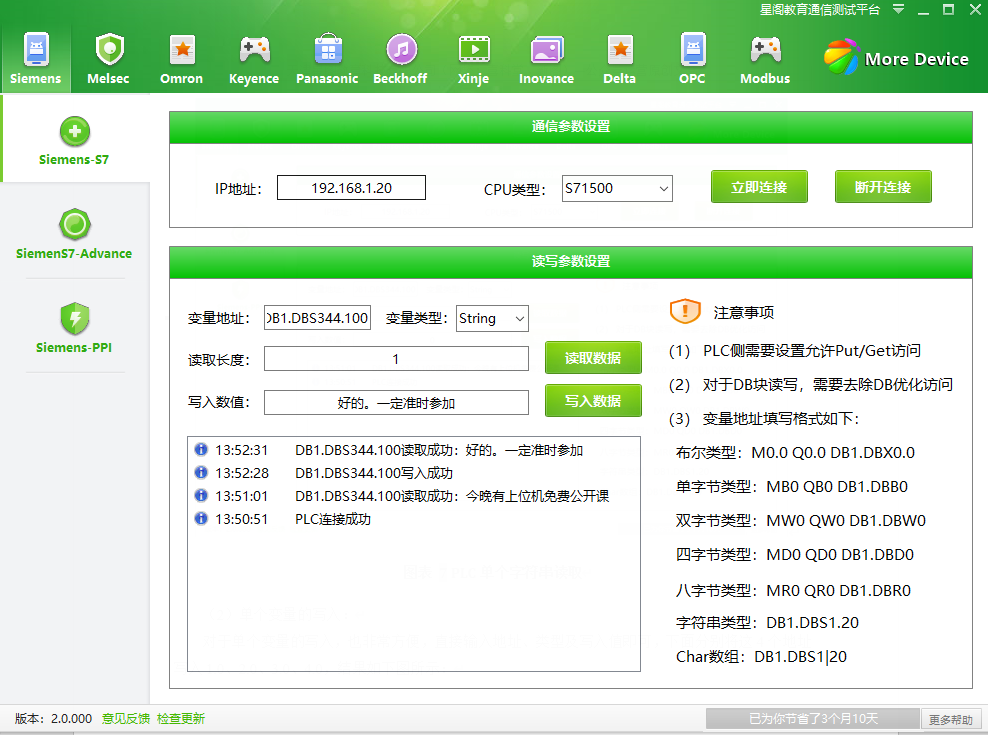Viewport: 988px width, 735px height.
Task: Click the 写入数据 write button
Action: click(x=593, y=400)
